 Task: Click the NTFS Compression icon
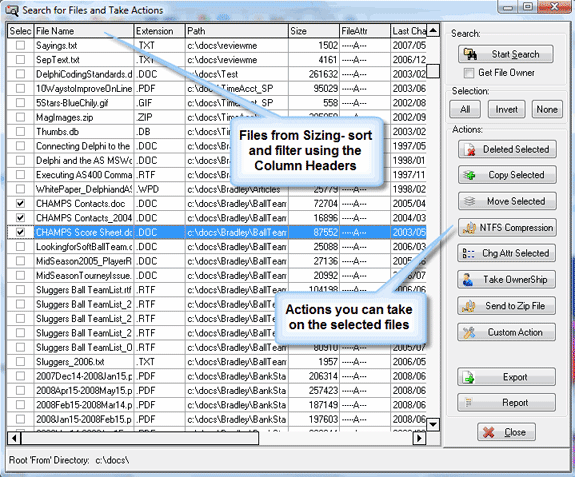(x=469, y=227)
